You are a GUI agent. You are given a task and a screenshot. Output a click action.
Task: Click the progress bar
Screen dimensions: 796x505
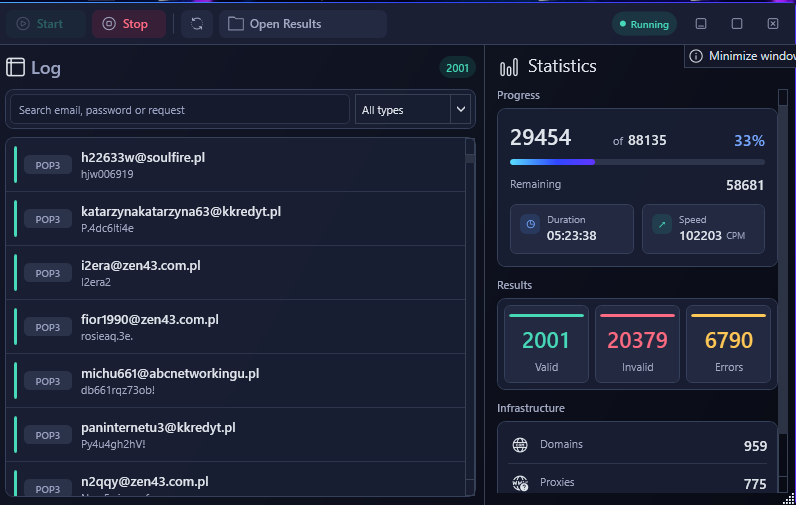tap(637, 162)
